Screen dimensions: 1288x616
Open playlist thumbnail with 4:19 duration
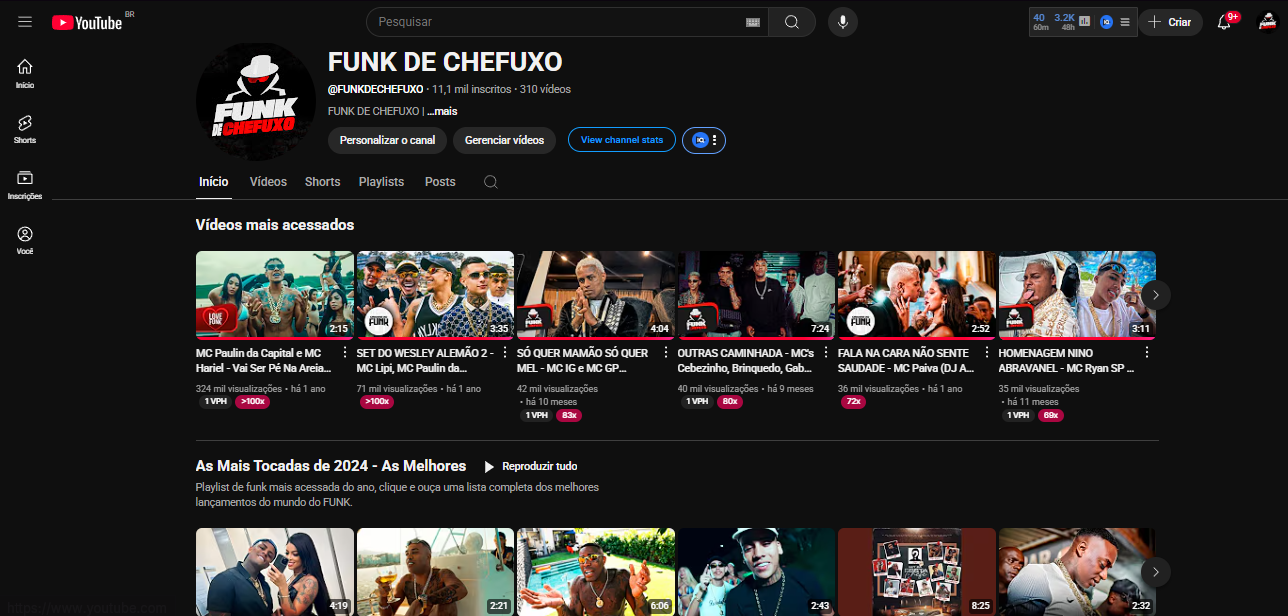point(275,572)
